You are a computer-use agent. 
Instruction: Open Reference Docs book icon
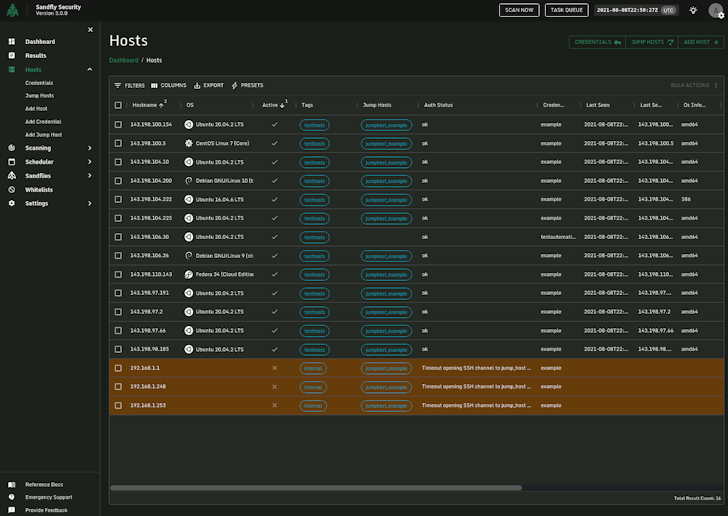(12, 484)
